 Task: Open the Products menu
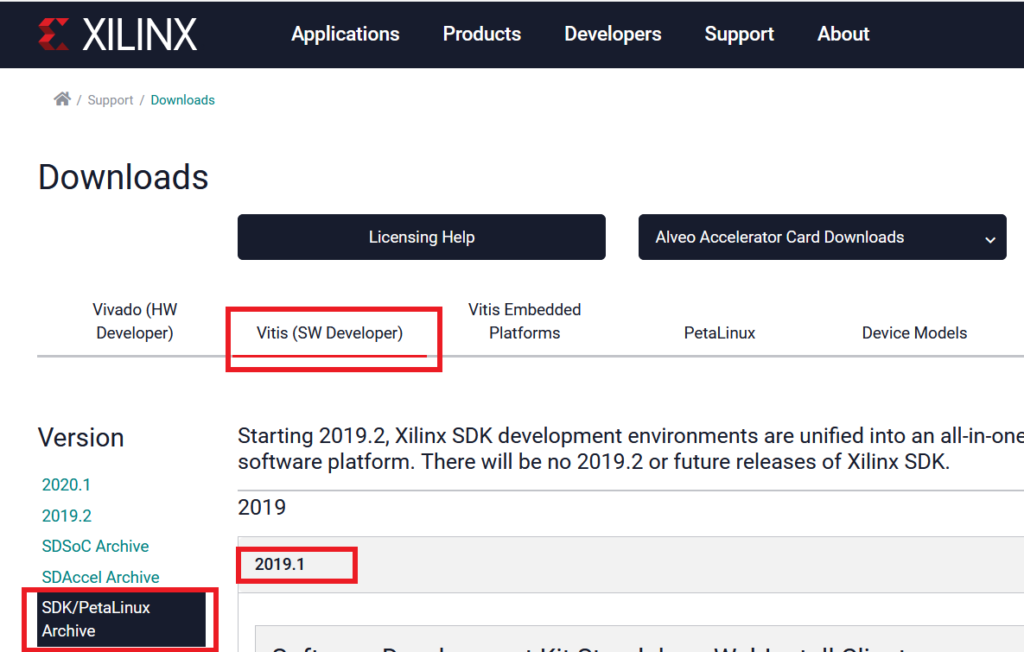point(481,34)
